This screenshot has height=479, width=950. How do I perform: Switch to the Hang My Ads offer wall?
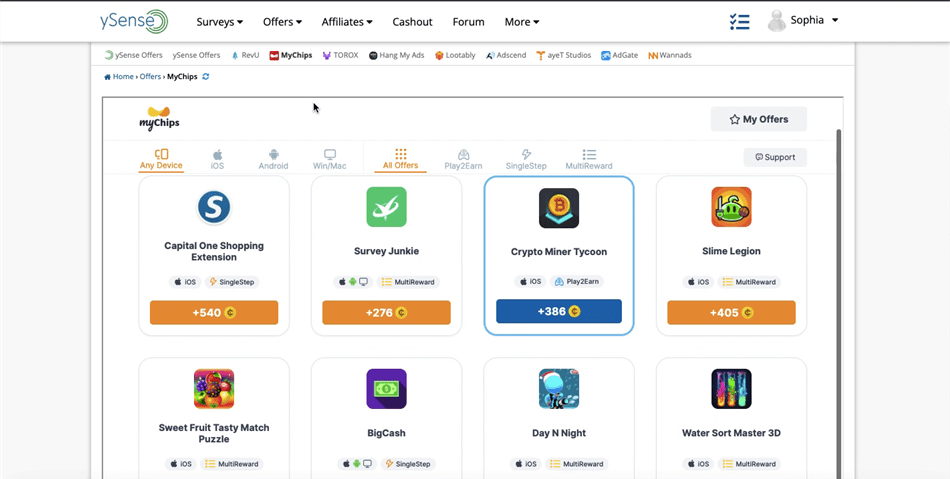[x=397, y=55]
